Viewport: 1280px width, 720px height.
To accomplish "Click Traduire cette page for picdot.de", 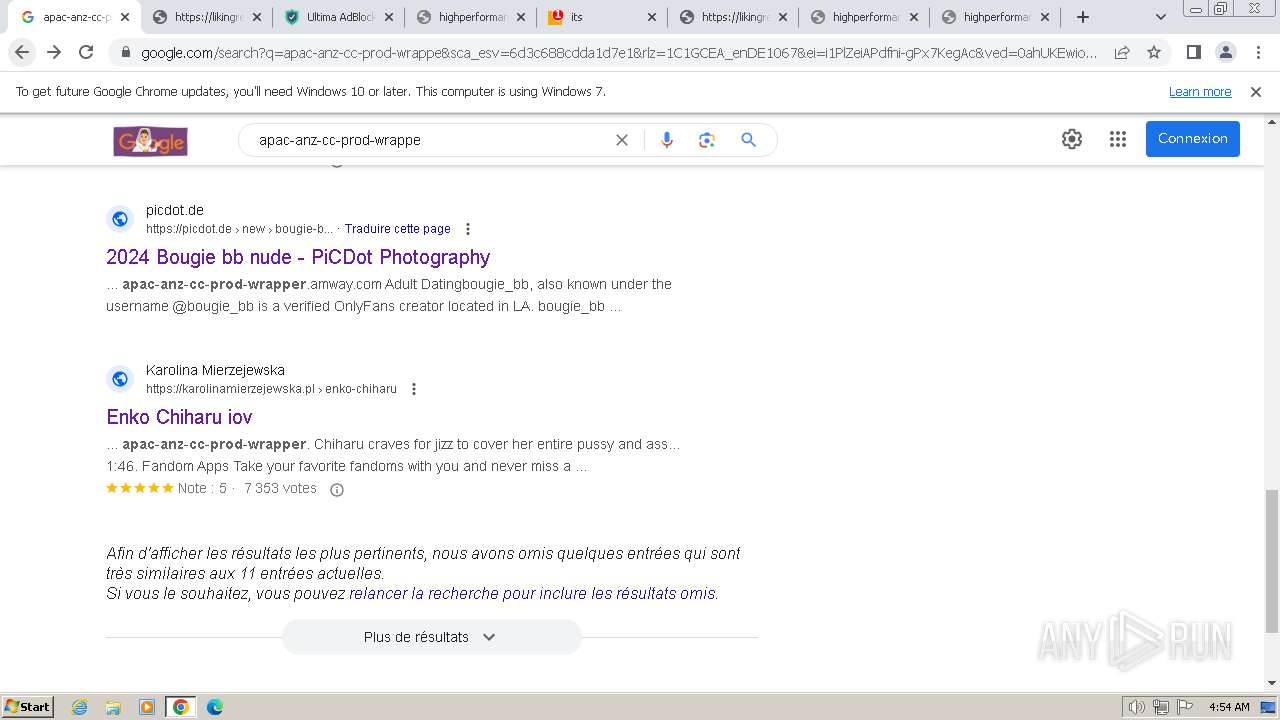I will click(x=398, y=229).
